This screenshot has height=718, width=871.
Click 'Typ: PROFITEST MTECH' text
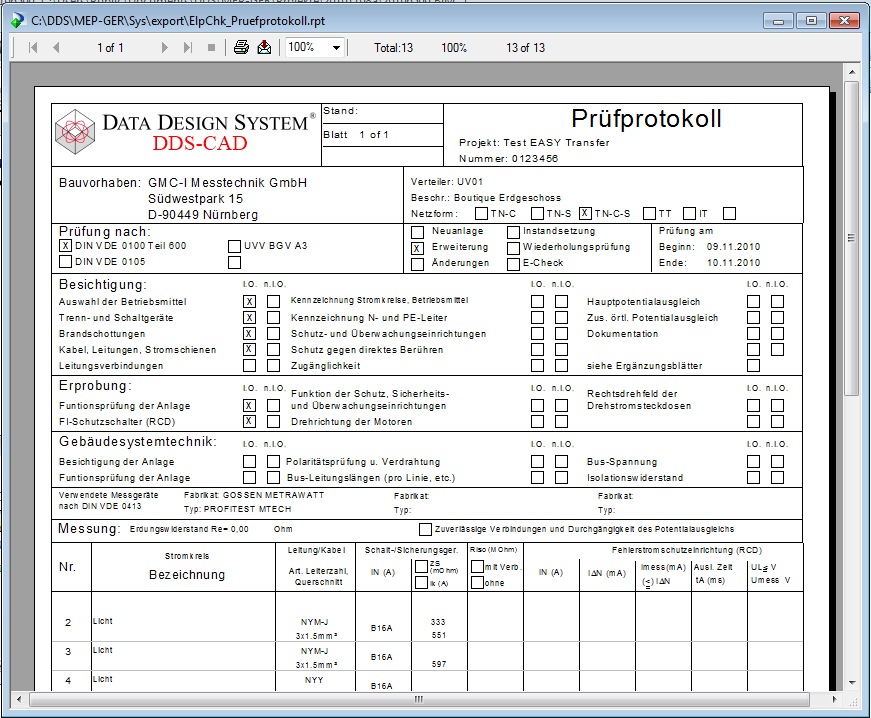click(237, 509)
